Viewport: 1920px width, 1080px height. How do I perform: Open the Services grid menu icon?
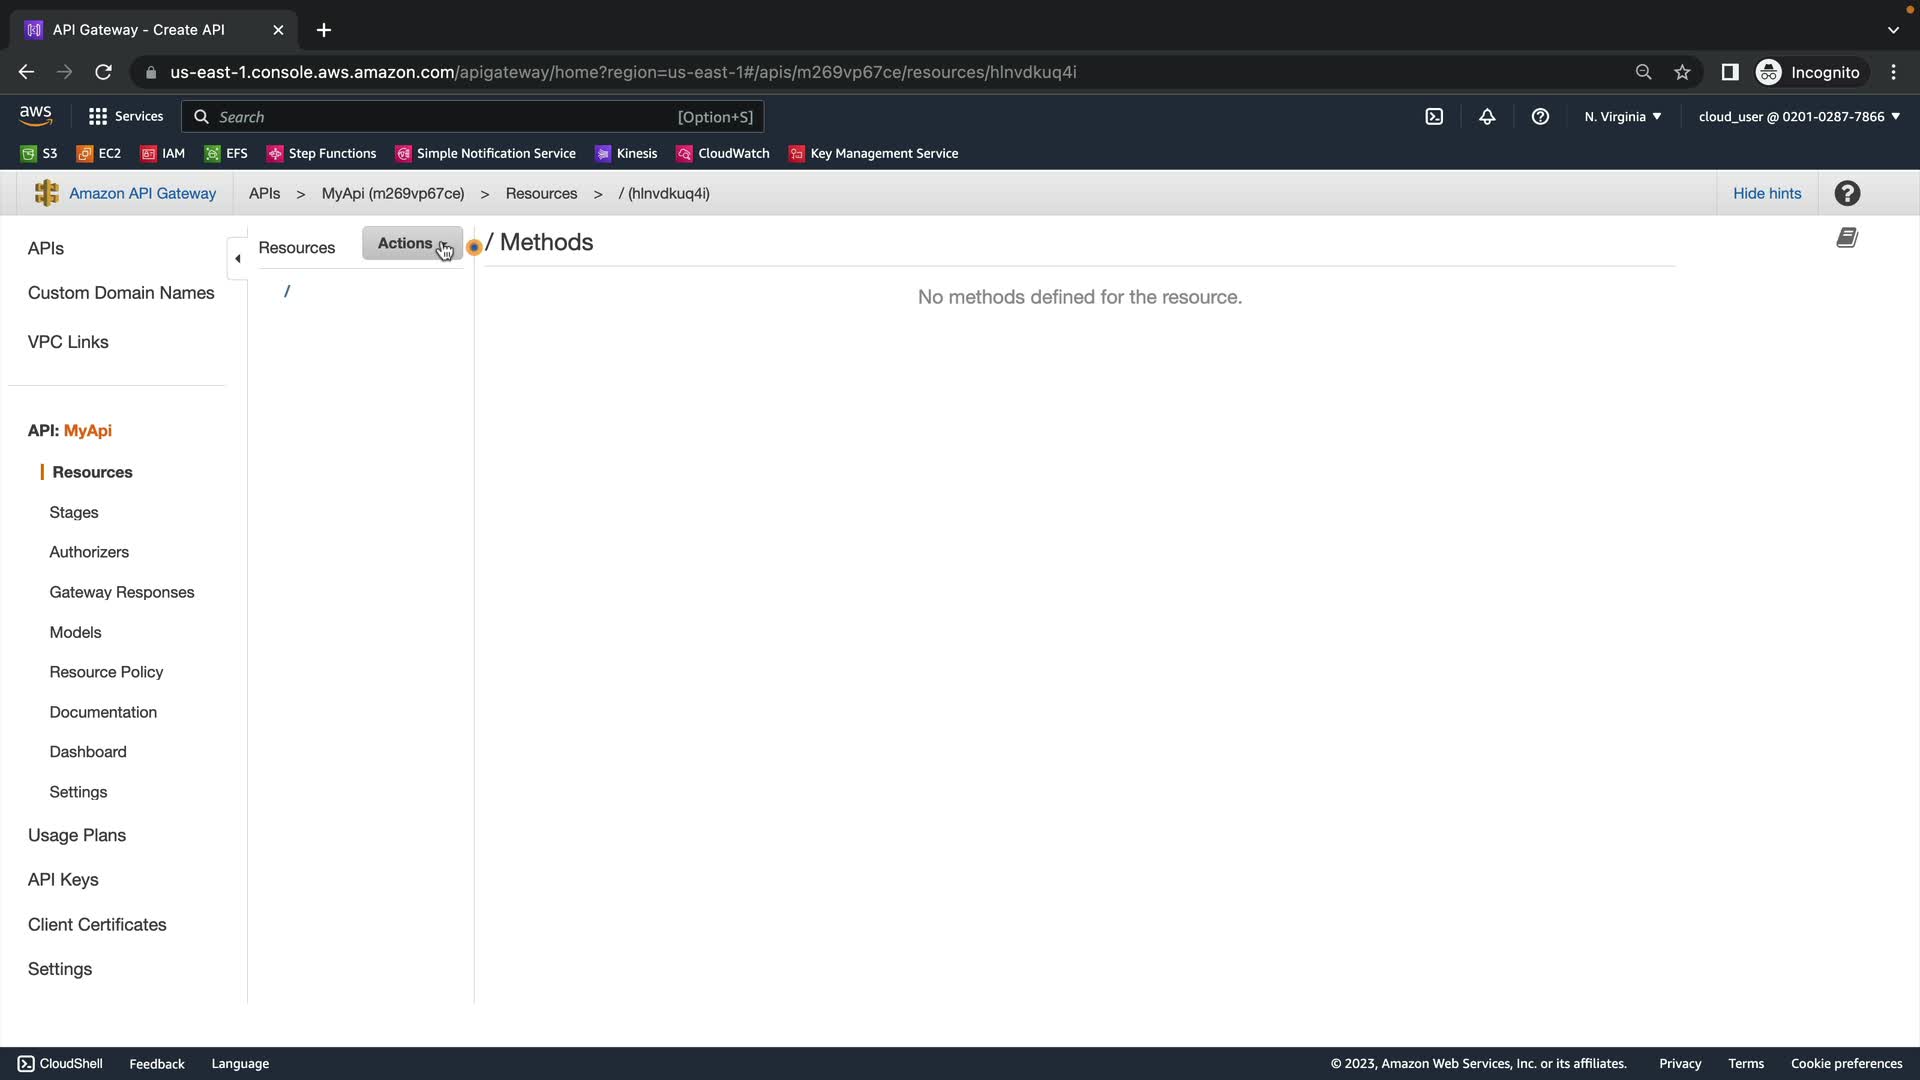pos(97,117)
